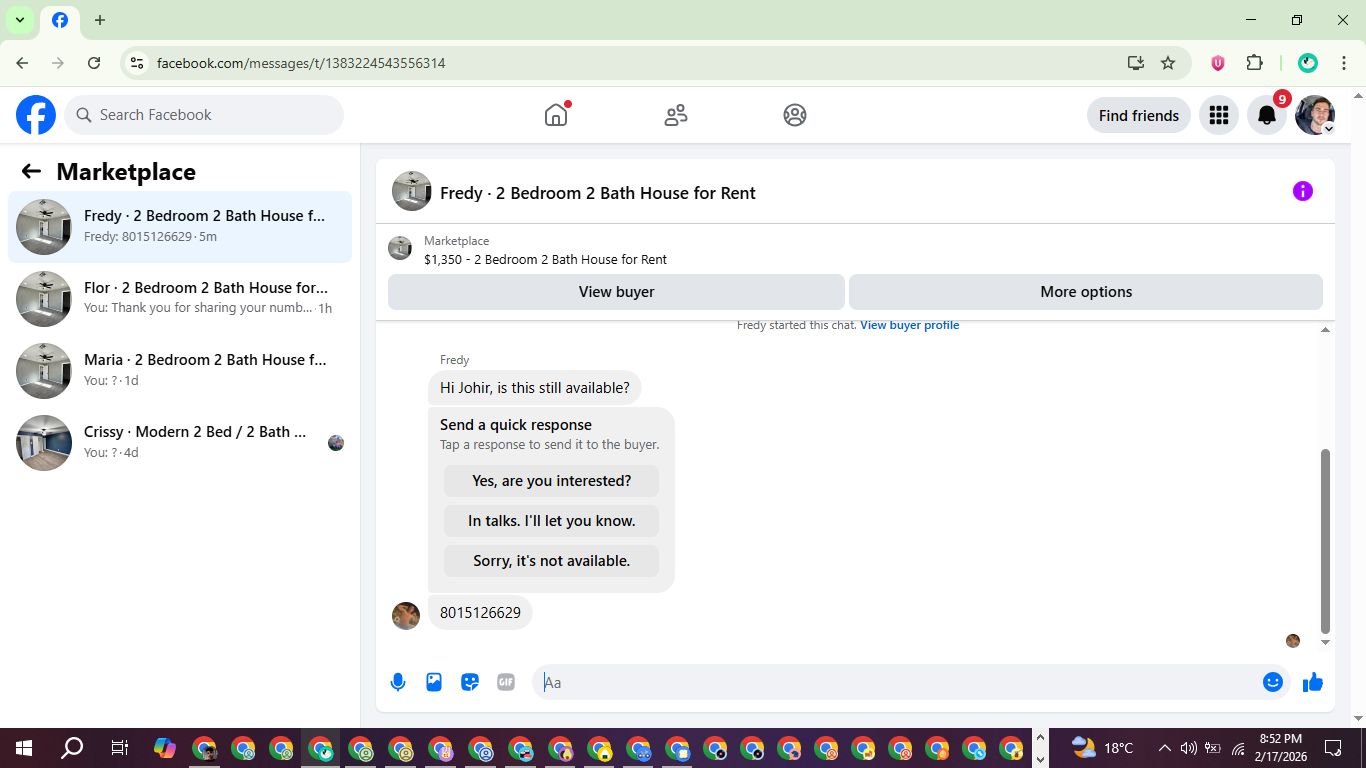Viewport: 1366px width, 768px height.
Task: Choose a GIF icon
Action: coord(506,682)
